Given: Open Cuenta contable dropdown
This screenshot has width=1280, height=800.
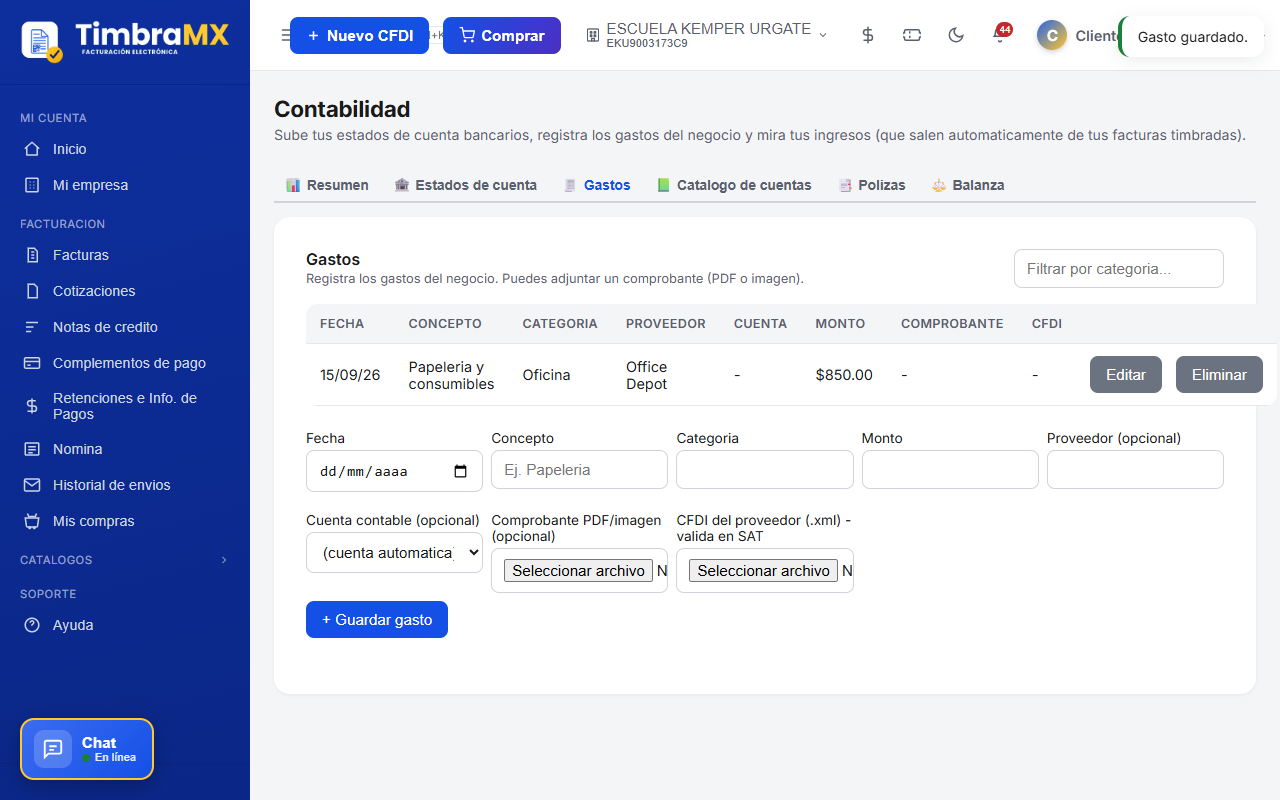Looking at the screenshot, I should pyautogui.click(x=394, y=552).
